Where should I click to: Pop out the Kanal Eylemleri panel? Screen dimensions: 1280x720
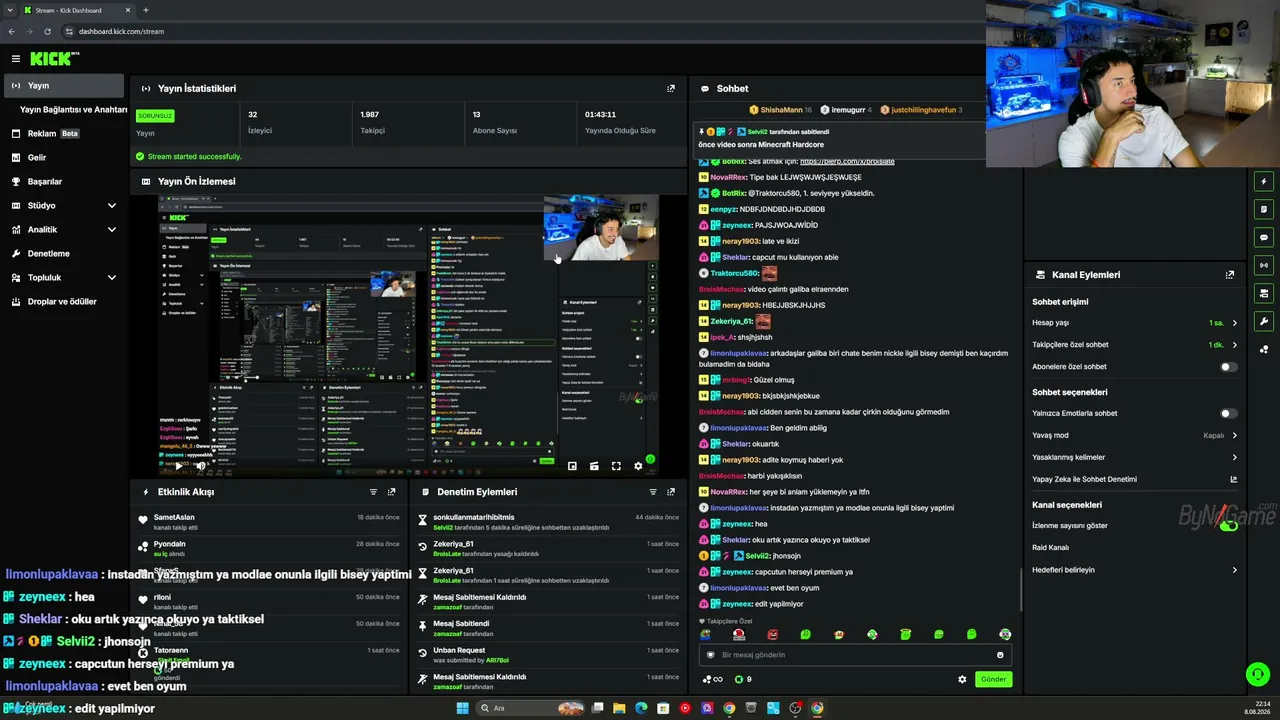[x=1230, y=275]
